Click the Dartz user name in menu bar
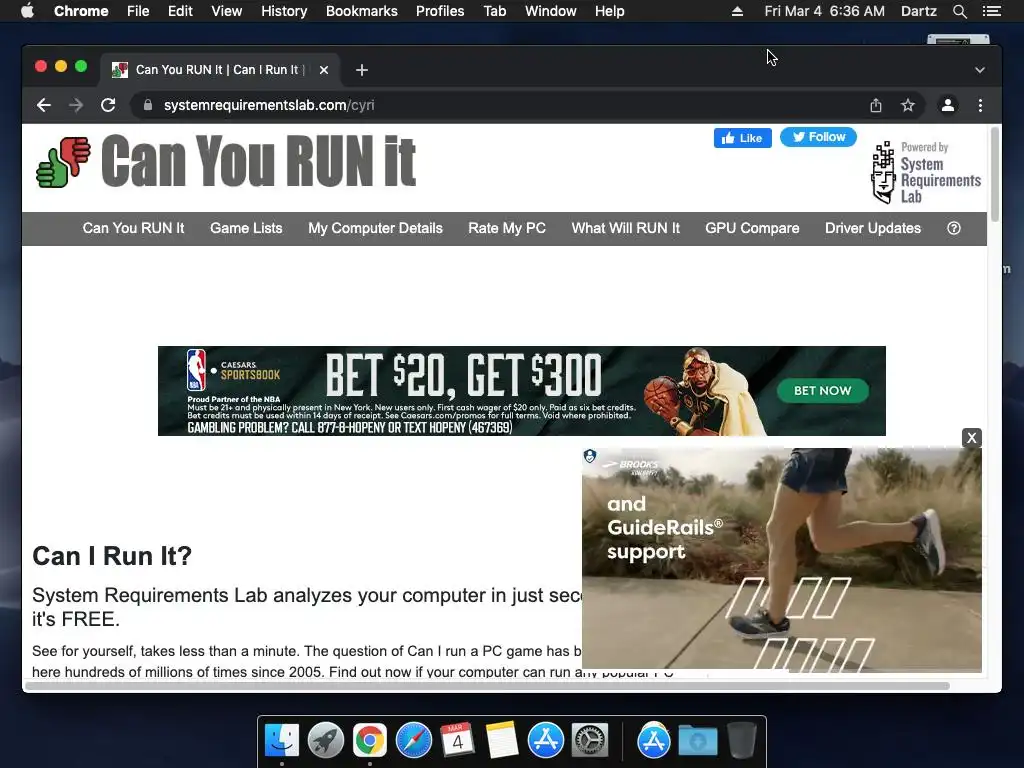 (x=919, y=11)
